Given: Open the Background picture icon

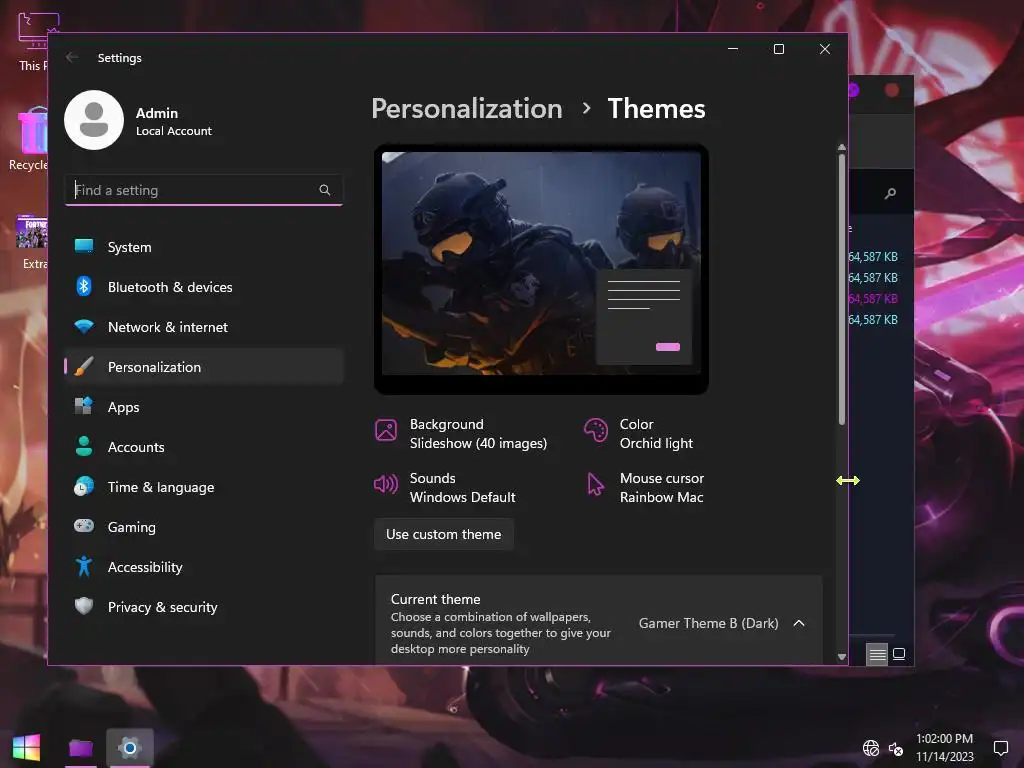Looking at the screenshot, I should (386, 430).
